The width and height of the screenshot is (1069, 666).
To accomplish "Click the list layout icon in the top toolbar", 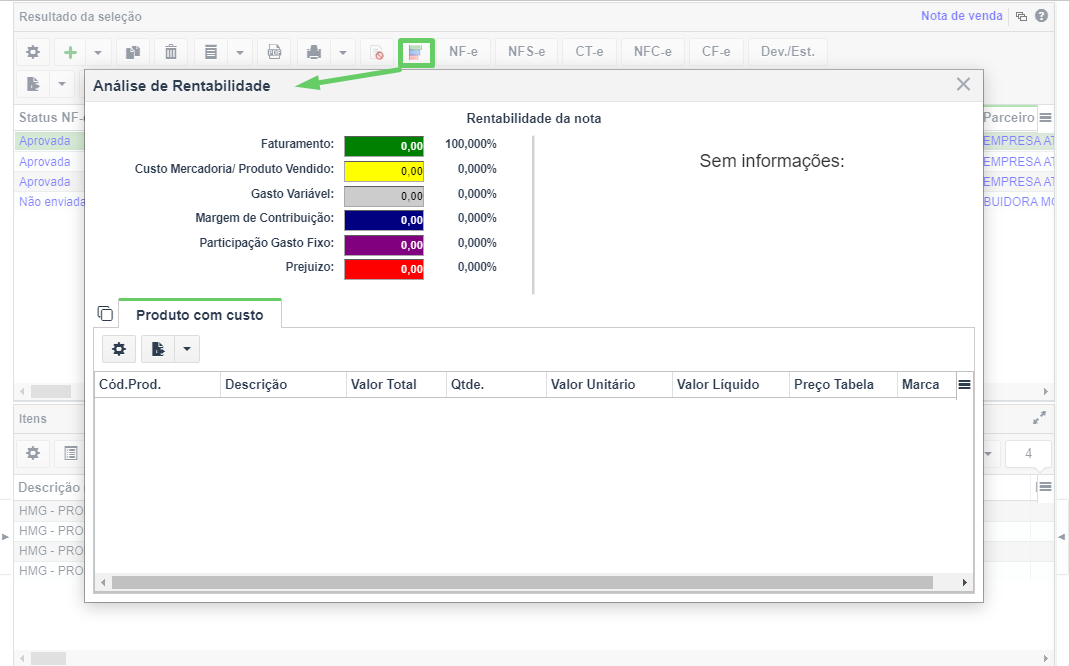I will point(211,52).
